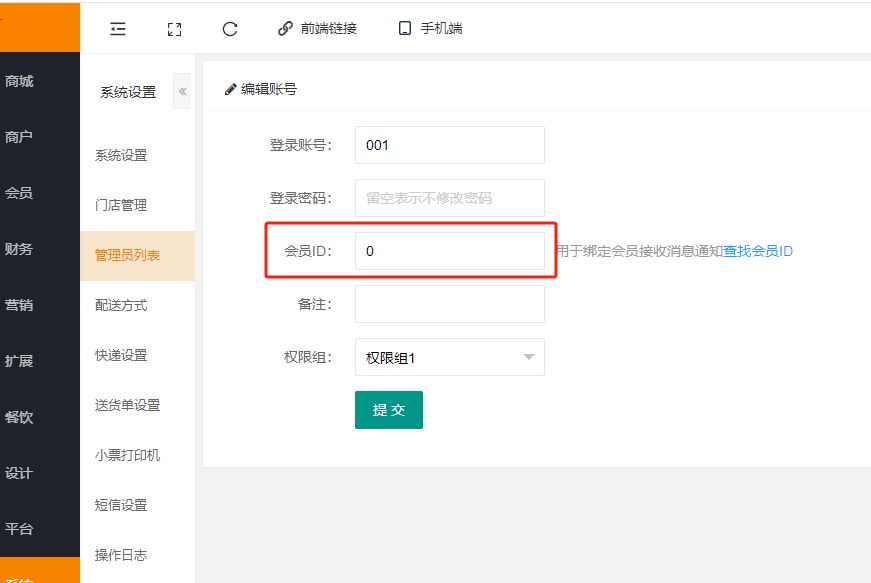Open the 营销 main navigation section

tap(19, 305)
